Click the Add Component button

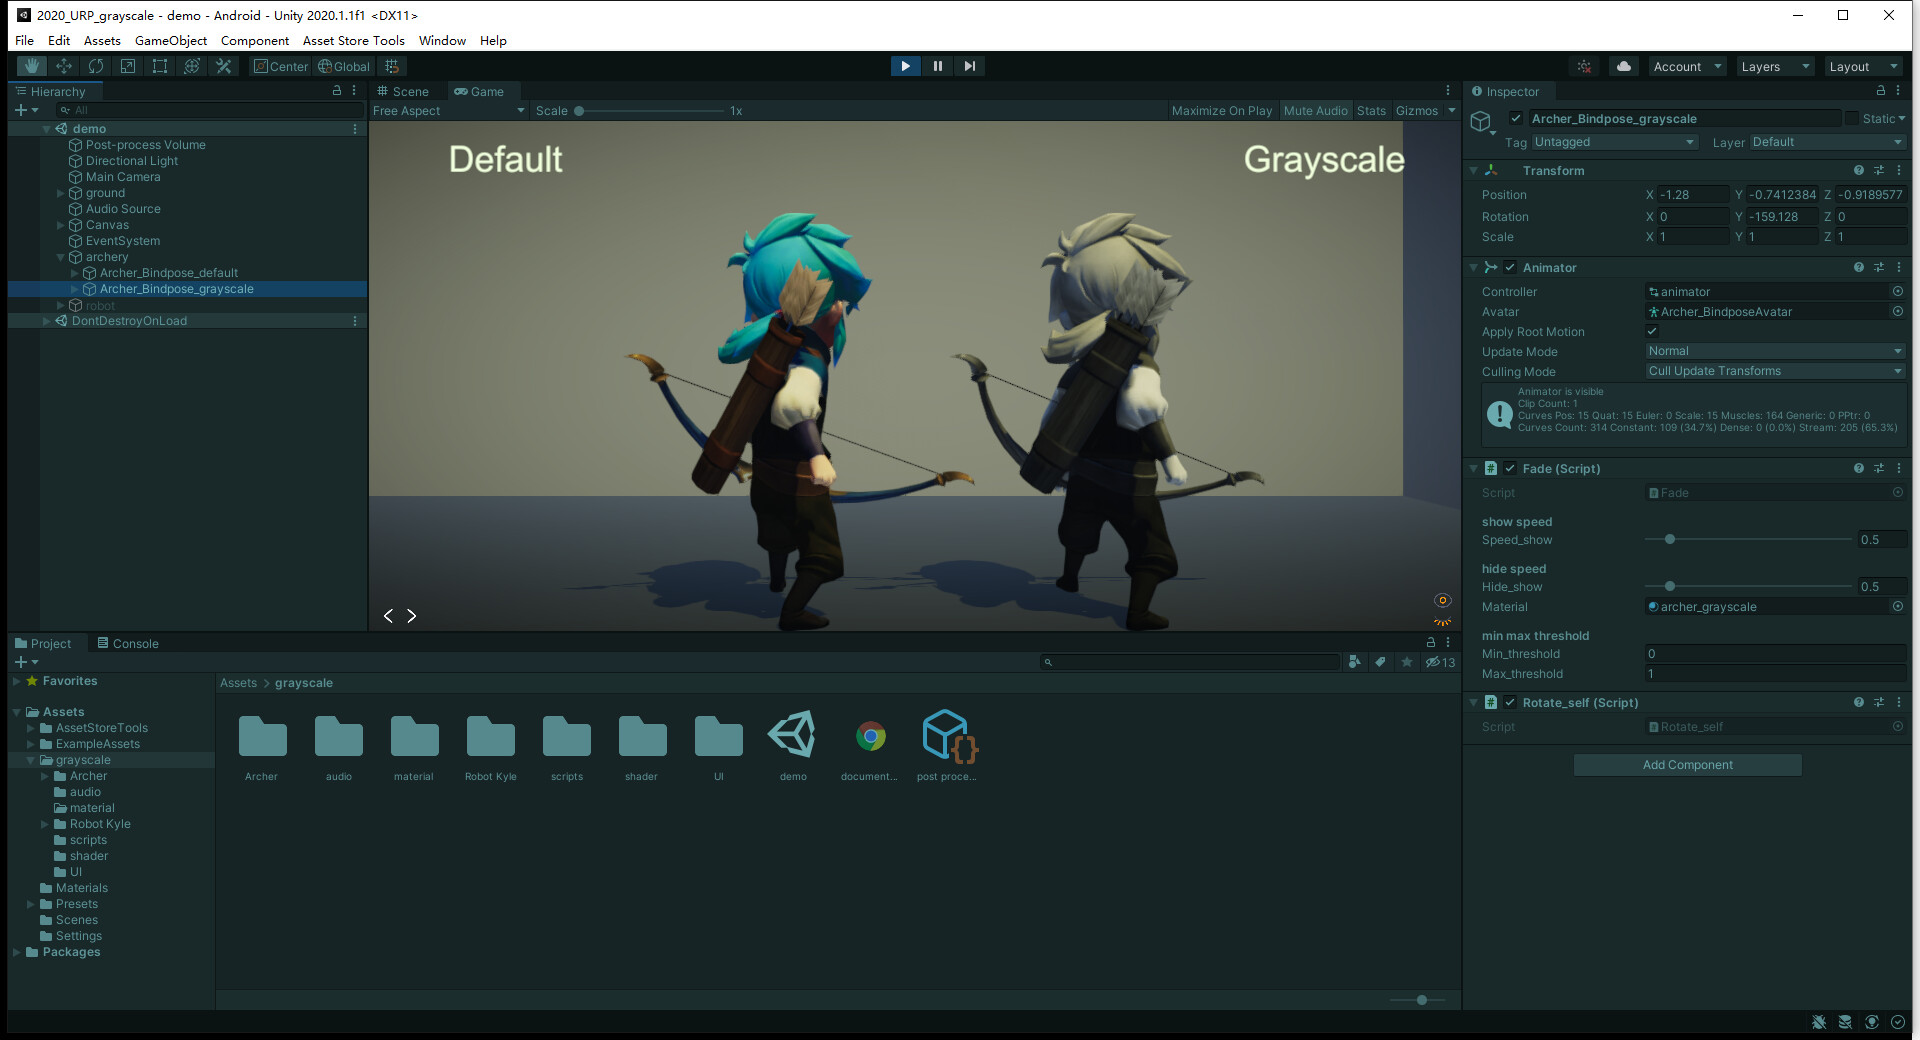tap(1687, 765)
